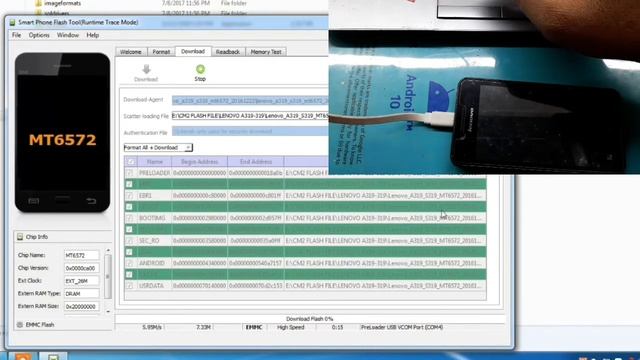Click the Scatter-loading File path field

(x=250, y=116)
